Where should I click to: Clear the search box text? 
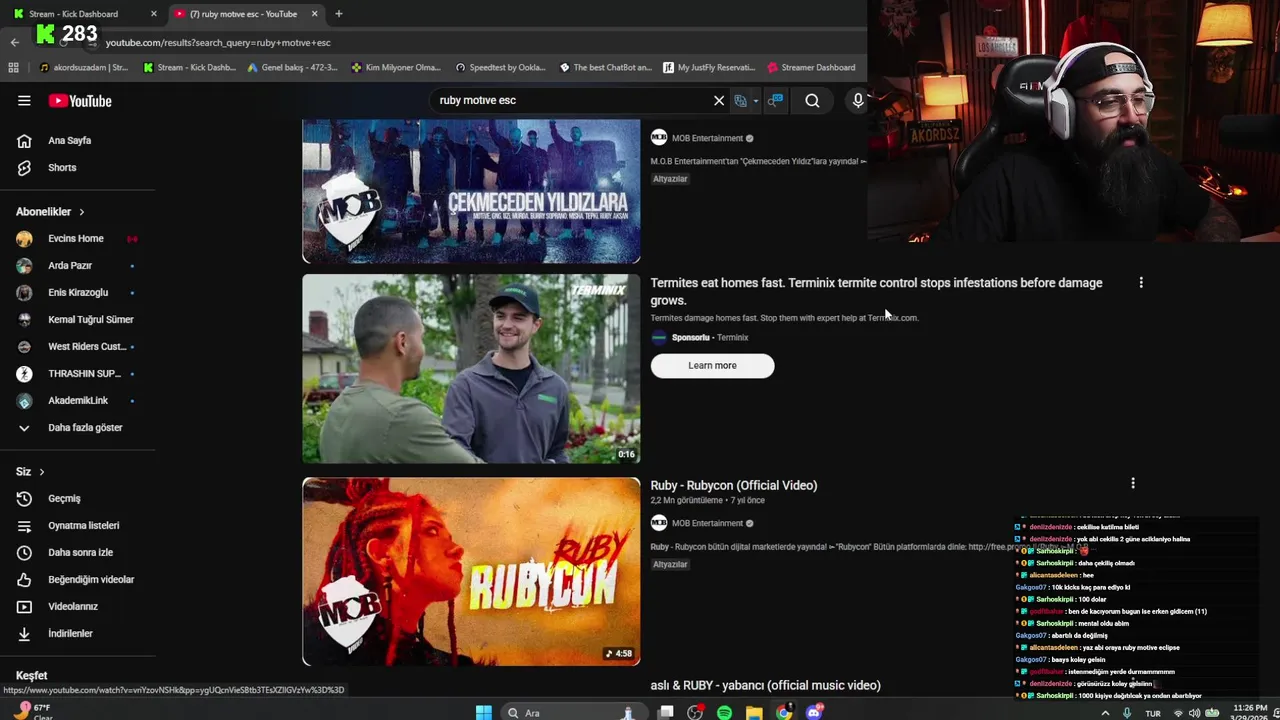pyautogui.click(x=718, y=100)
